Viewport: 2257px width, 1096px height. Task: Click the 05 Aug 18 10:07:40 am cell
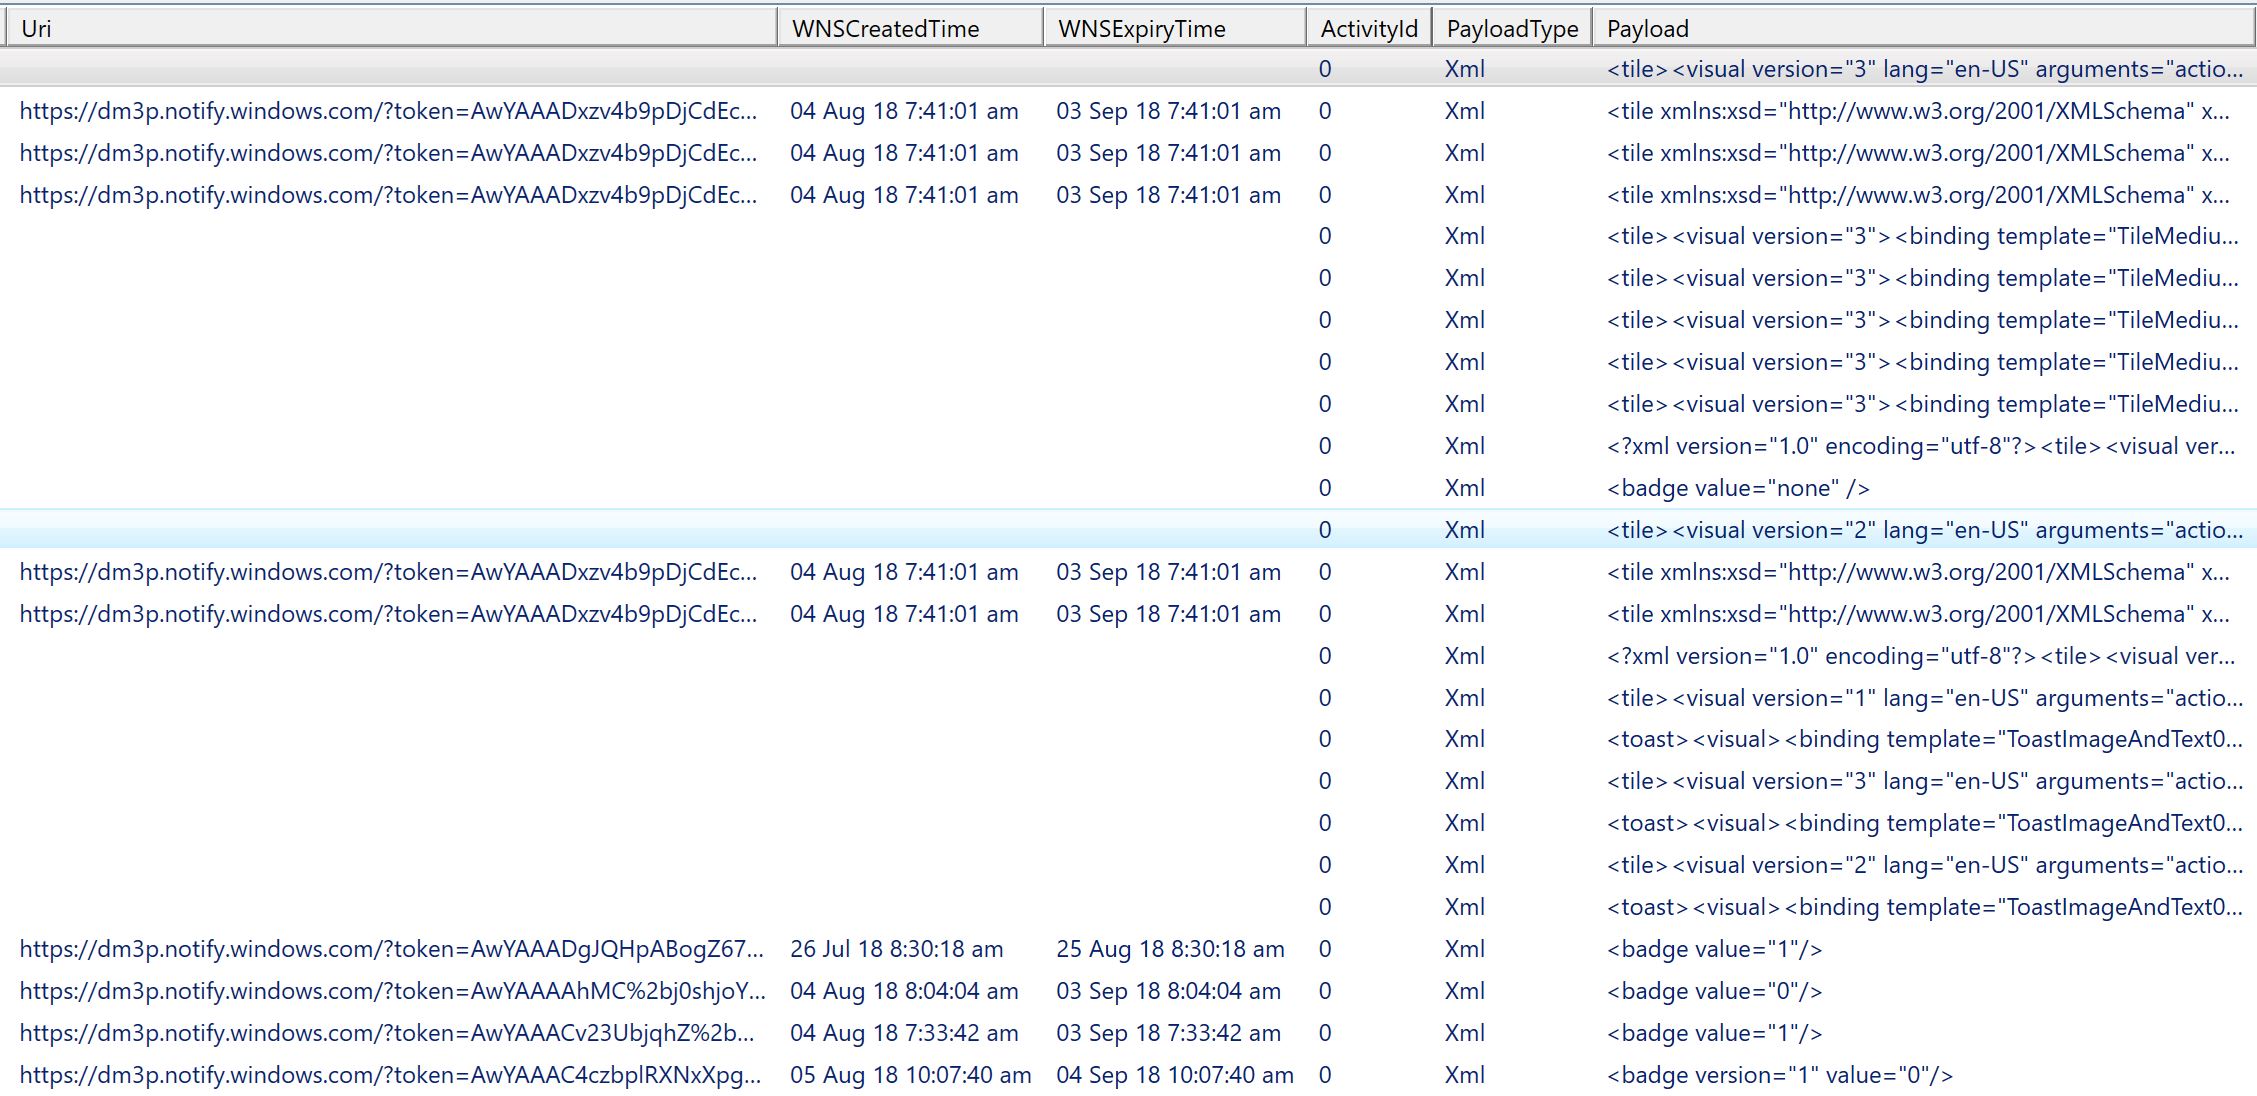pos(909,1075)
